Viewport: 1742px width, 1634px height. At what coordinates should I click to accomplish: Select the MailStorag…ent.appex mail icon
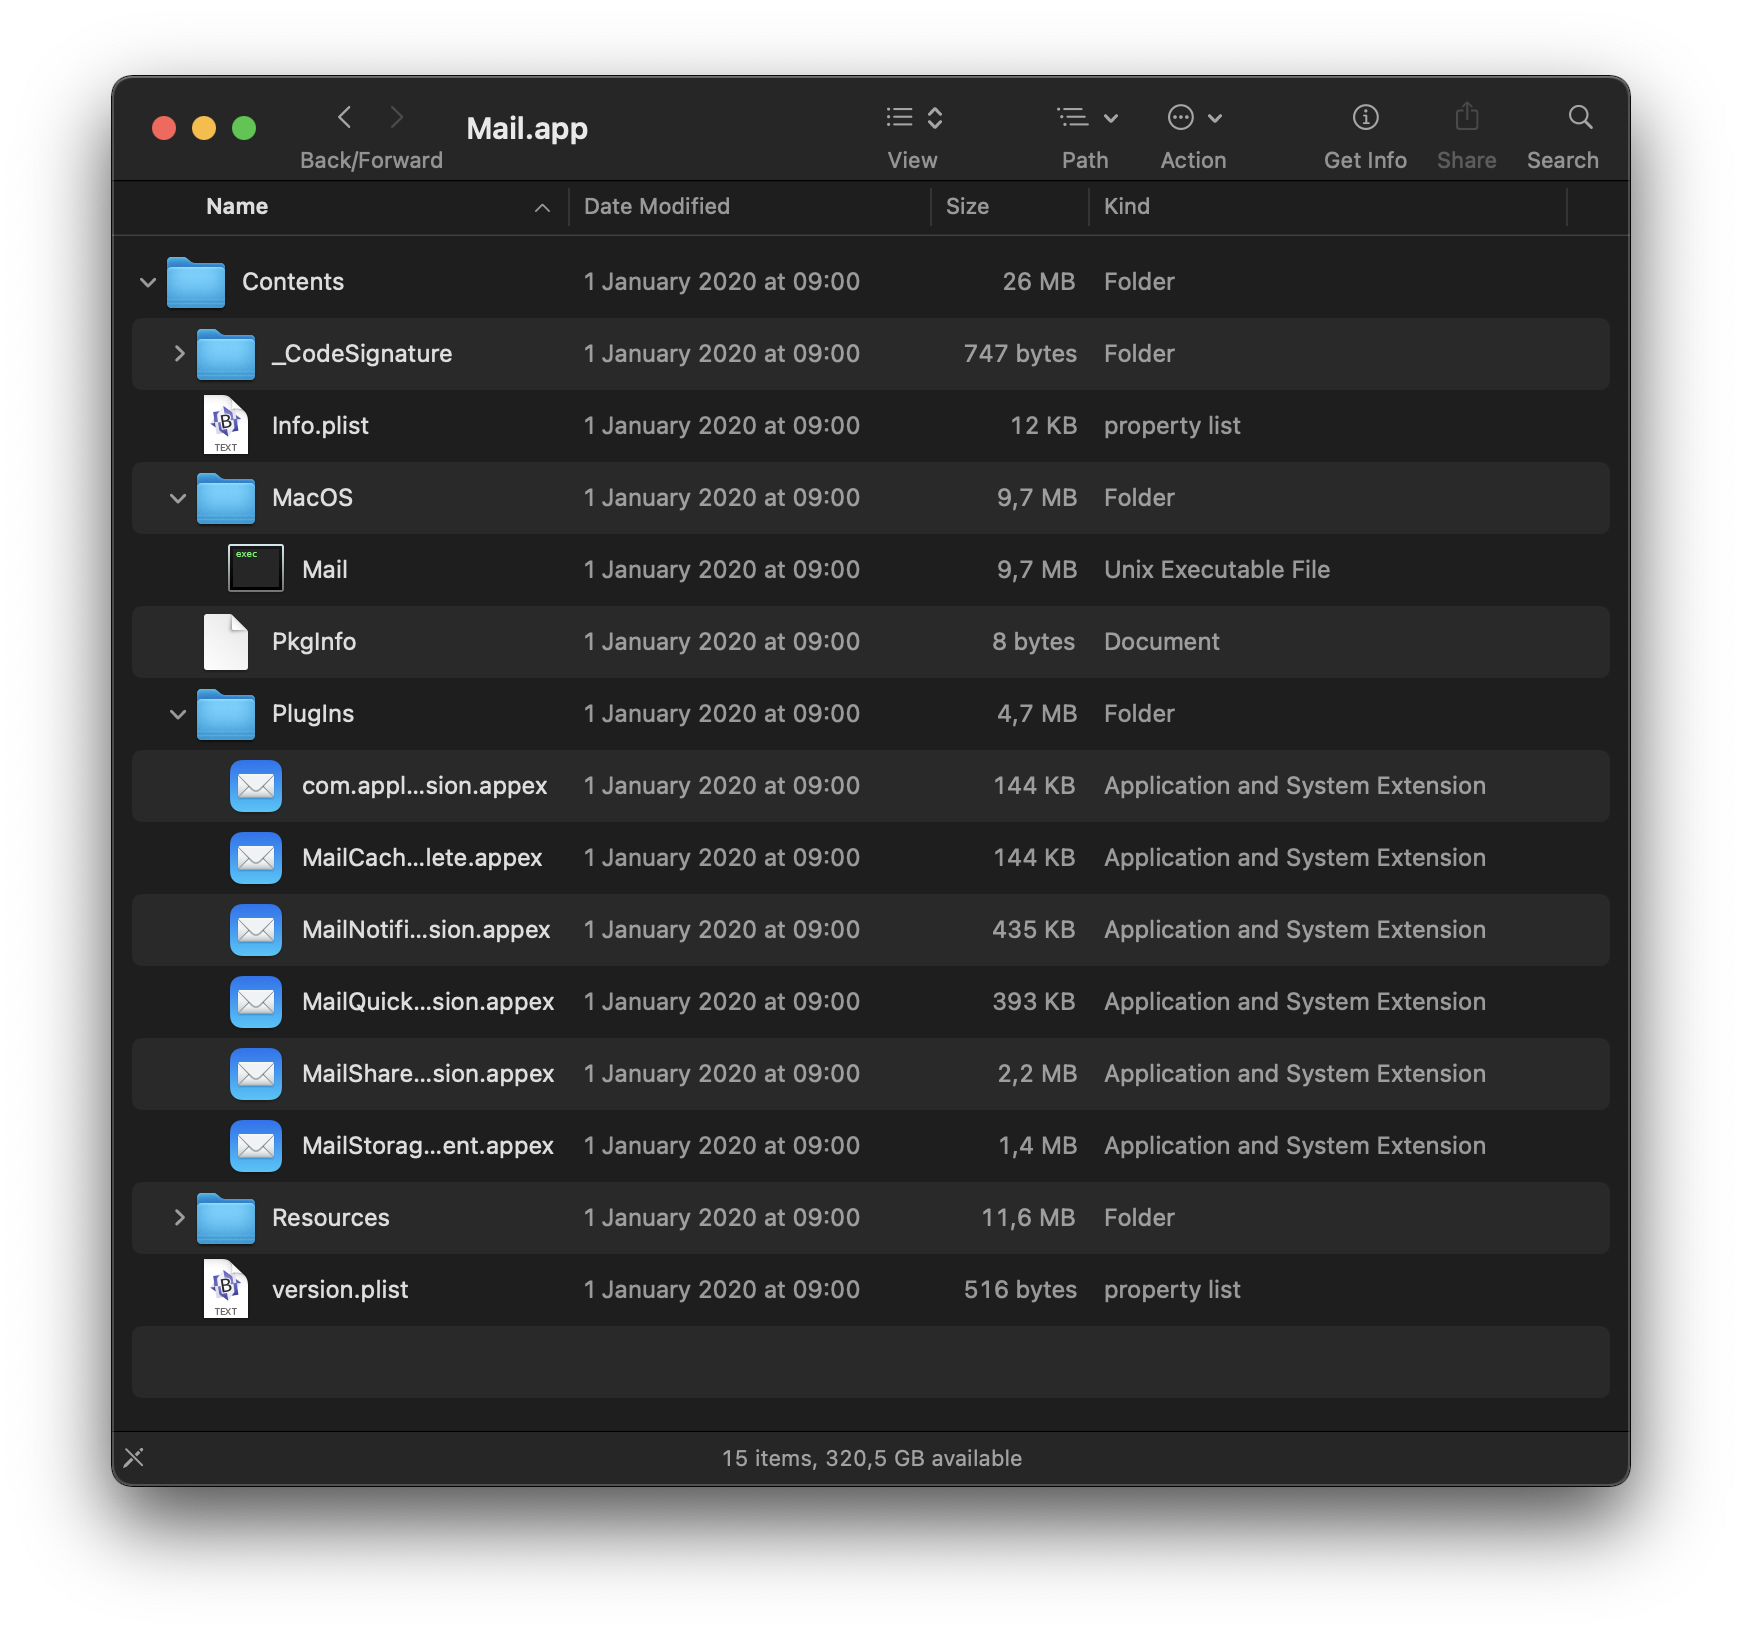(x=256, y=1146)
